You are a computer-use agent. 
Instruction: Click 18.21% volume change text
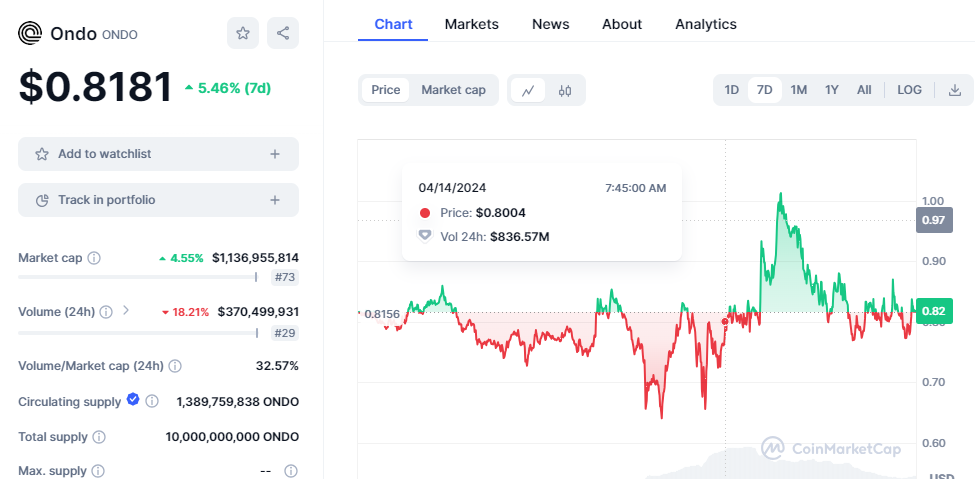pyautogui.click(x=185, y=312)
